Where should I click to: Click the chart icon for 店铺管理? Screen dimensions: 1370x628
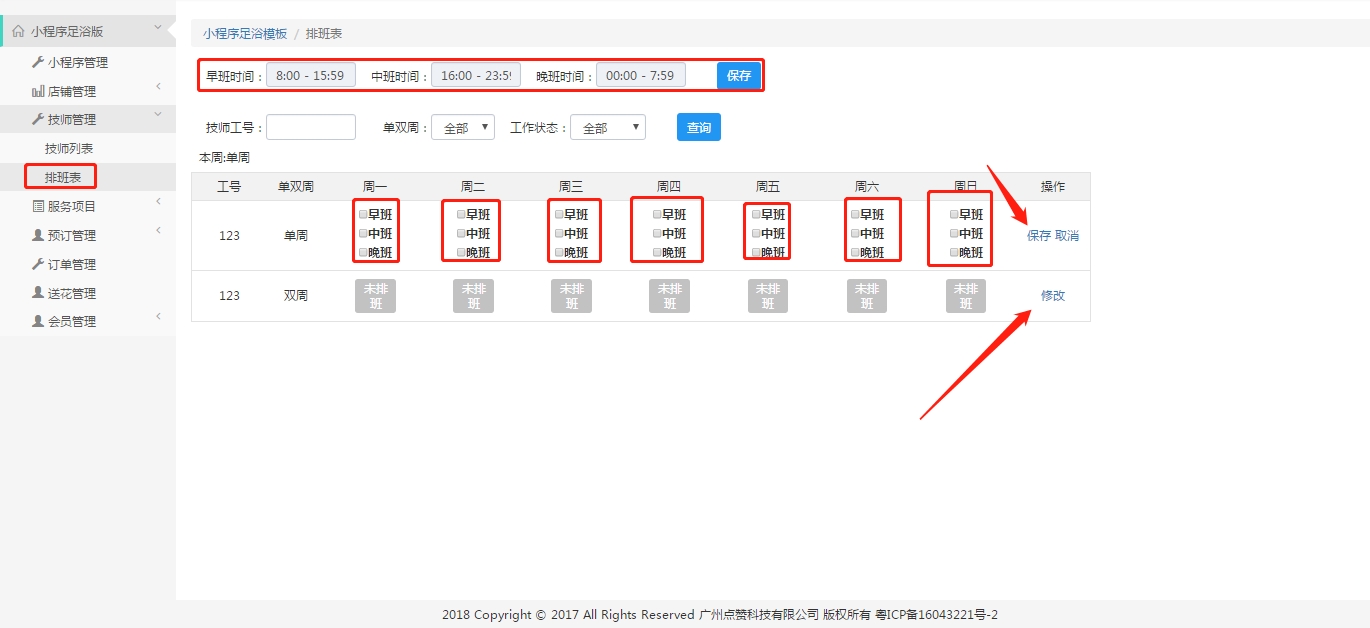pos(38,91)
